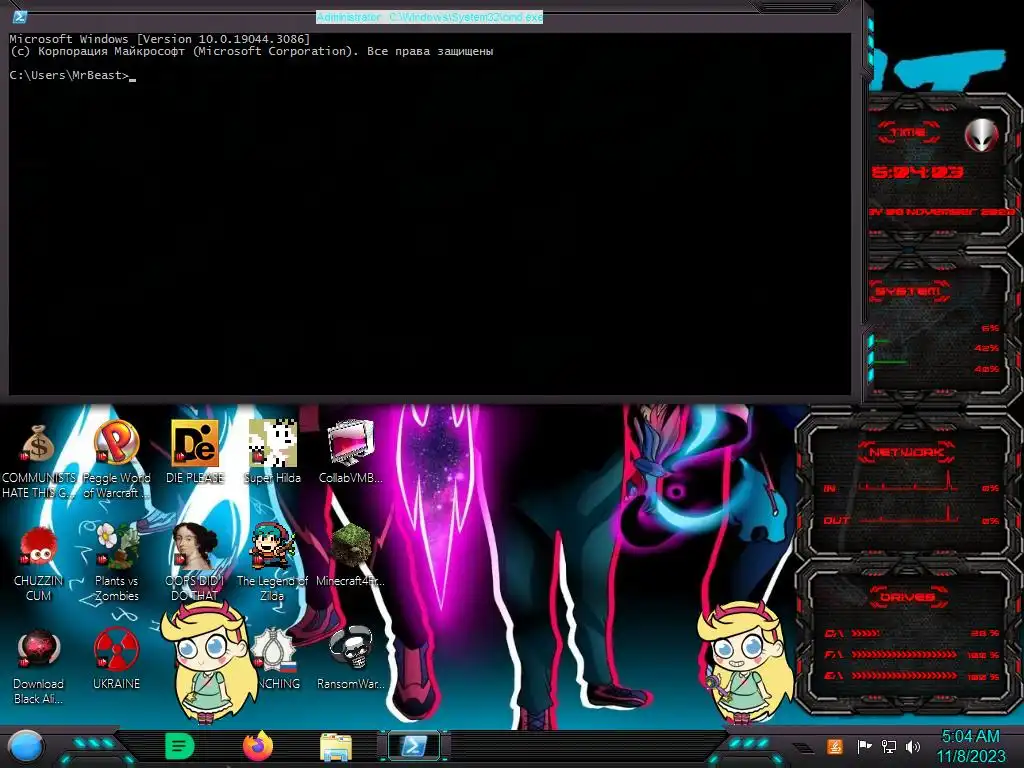Select the Download Black Ali... desktop icon
This screenshot has height=768, width=1024.
pyautogui.click(x=39, y=666)
